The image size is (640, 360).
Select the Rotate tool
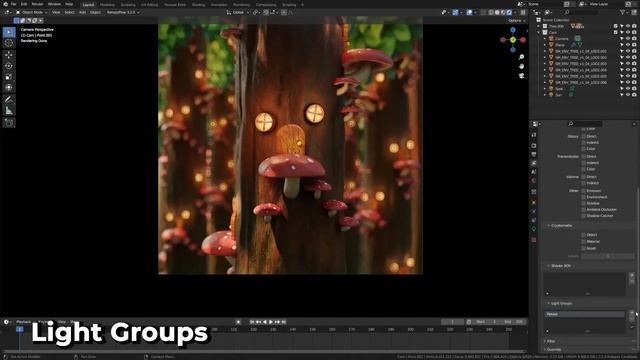[x=9, y=66]
